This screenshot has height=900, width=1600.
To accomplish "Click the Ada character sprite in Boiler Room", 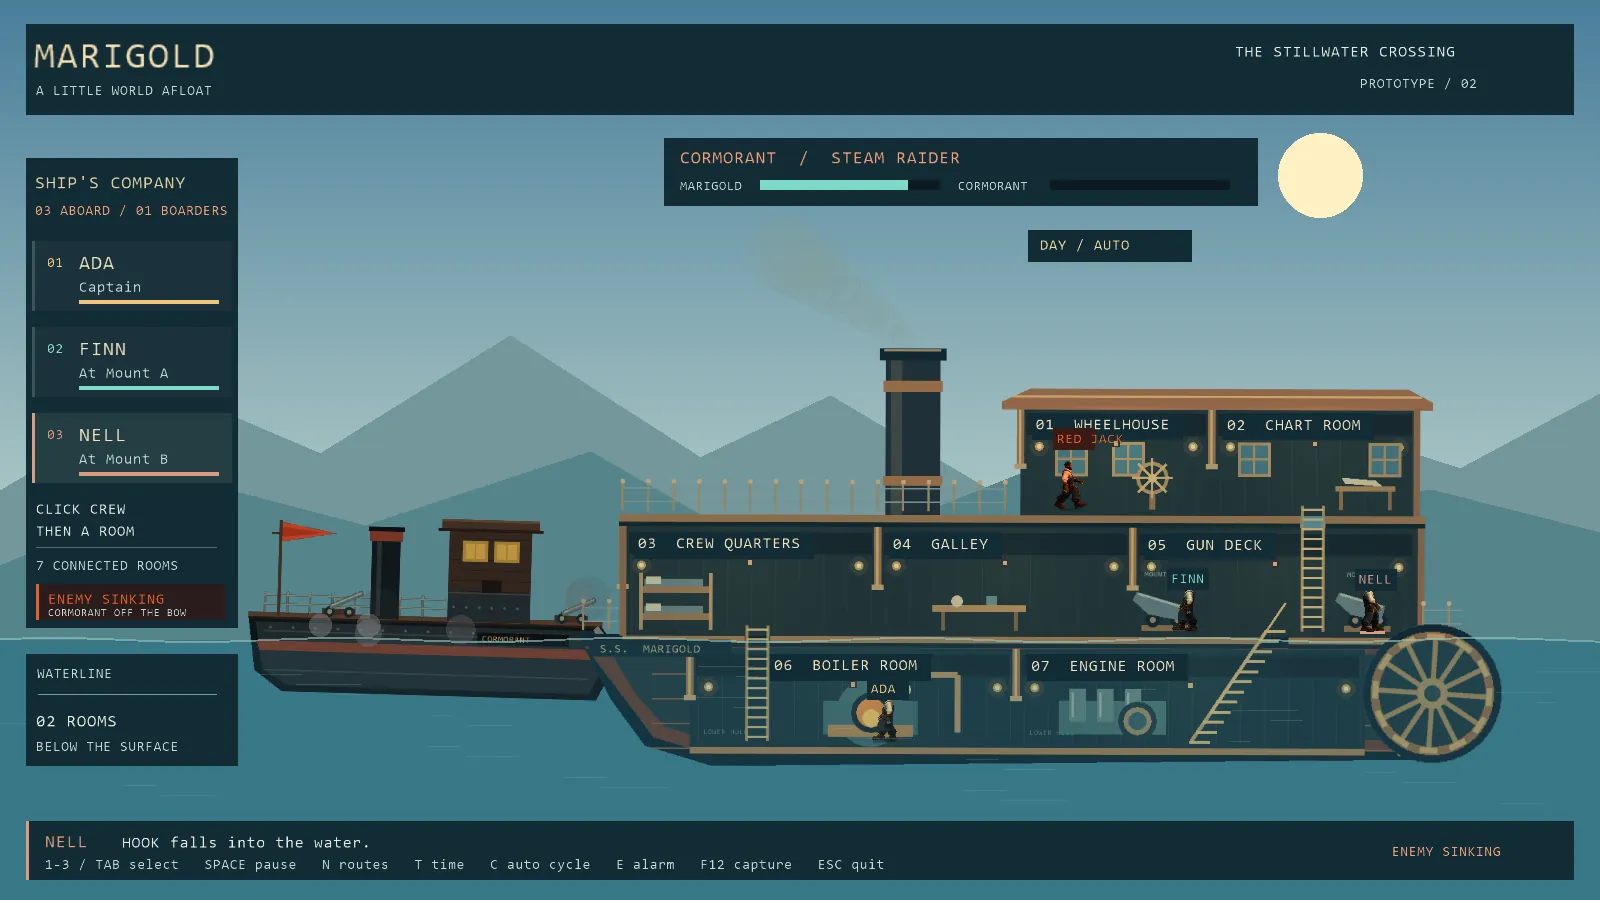I will (885, 718).
